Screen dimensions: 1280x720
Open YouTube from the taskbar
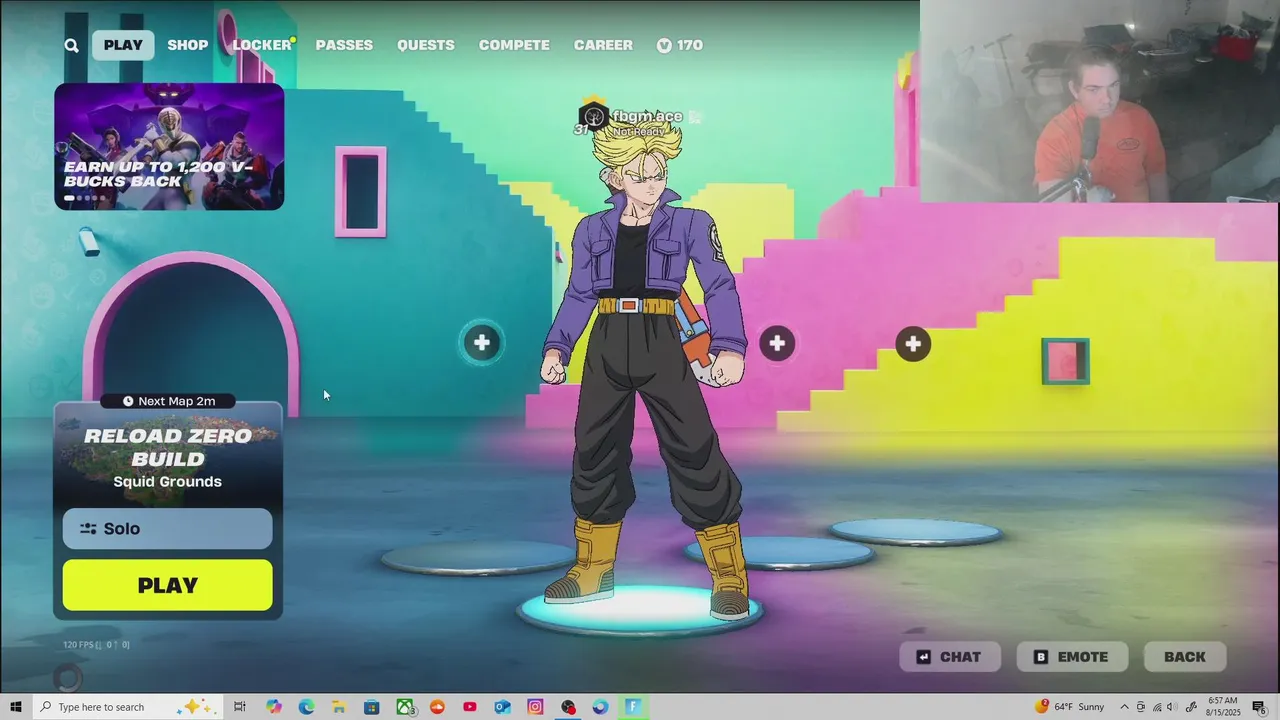470,707
